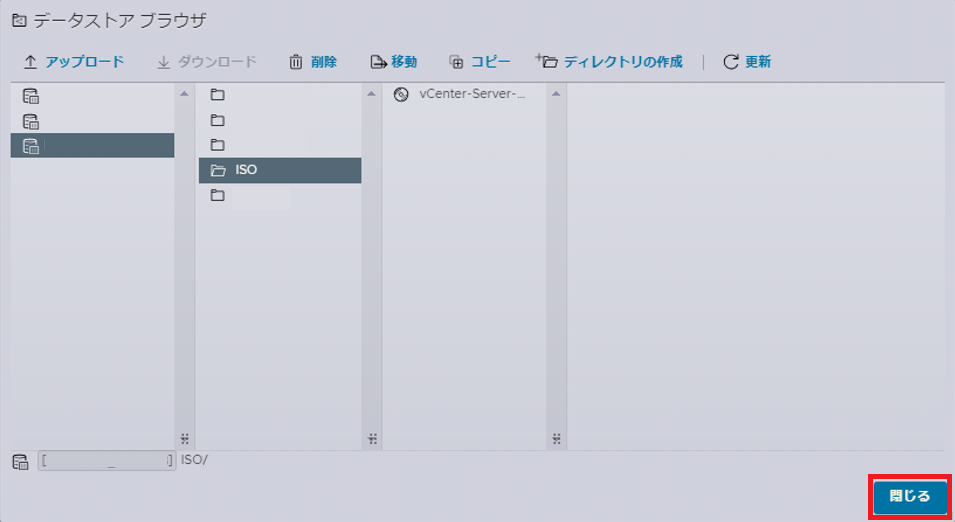Open the first folder above ISO
Screen dimensions: 955x522
point(218,95)
